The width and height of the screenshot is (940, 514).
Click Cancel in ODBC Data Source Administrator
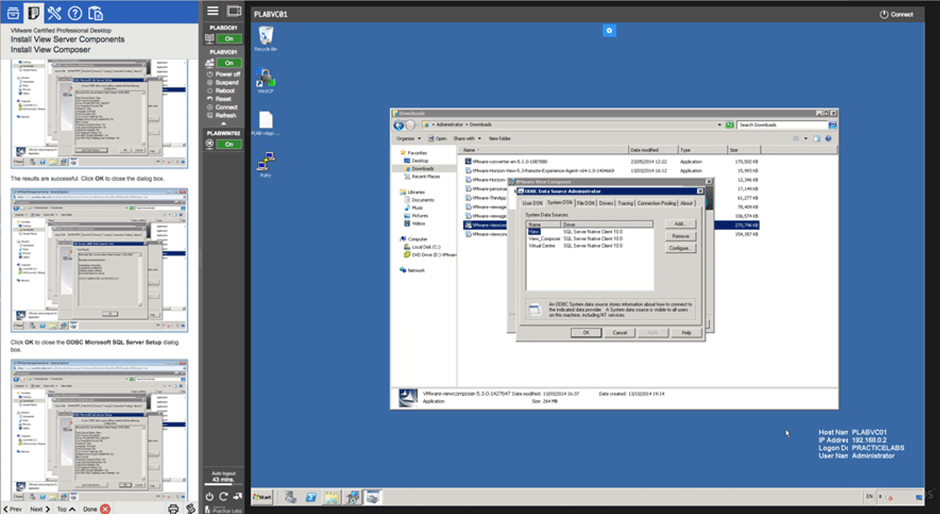pos(619,332)
